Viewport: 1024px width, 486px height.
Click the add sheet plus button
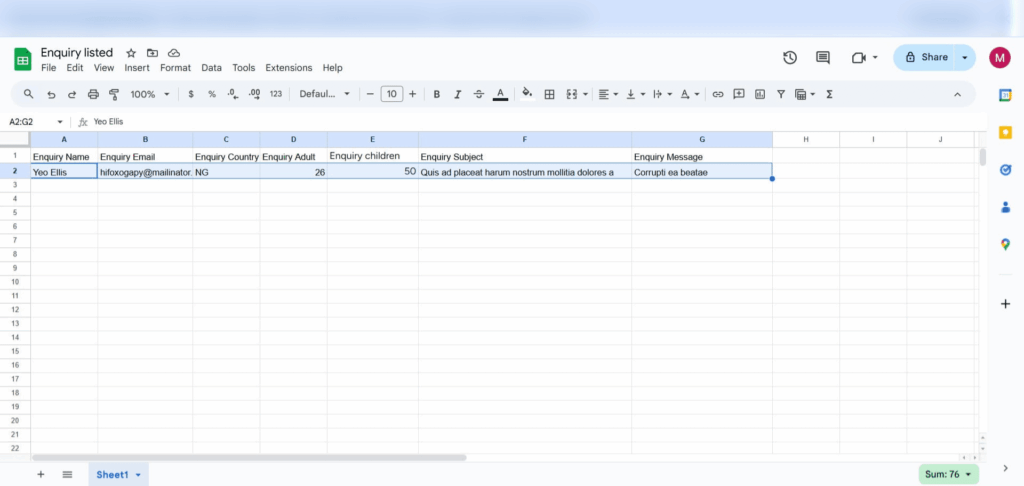click(x=40, y=474)
